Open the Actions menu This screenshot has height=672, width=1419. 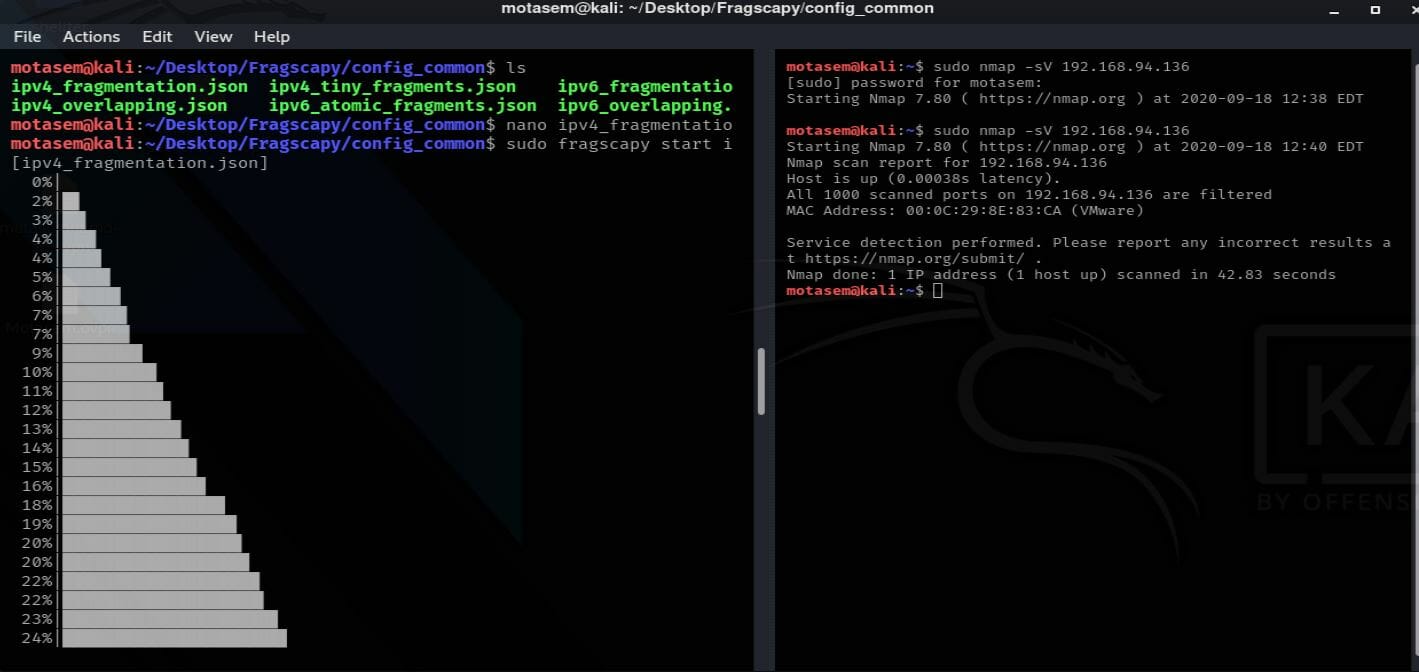tap(91, 36)
